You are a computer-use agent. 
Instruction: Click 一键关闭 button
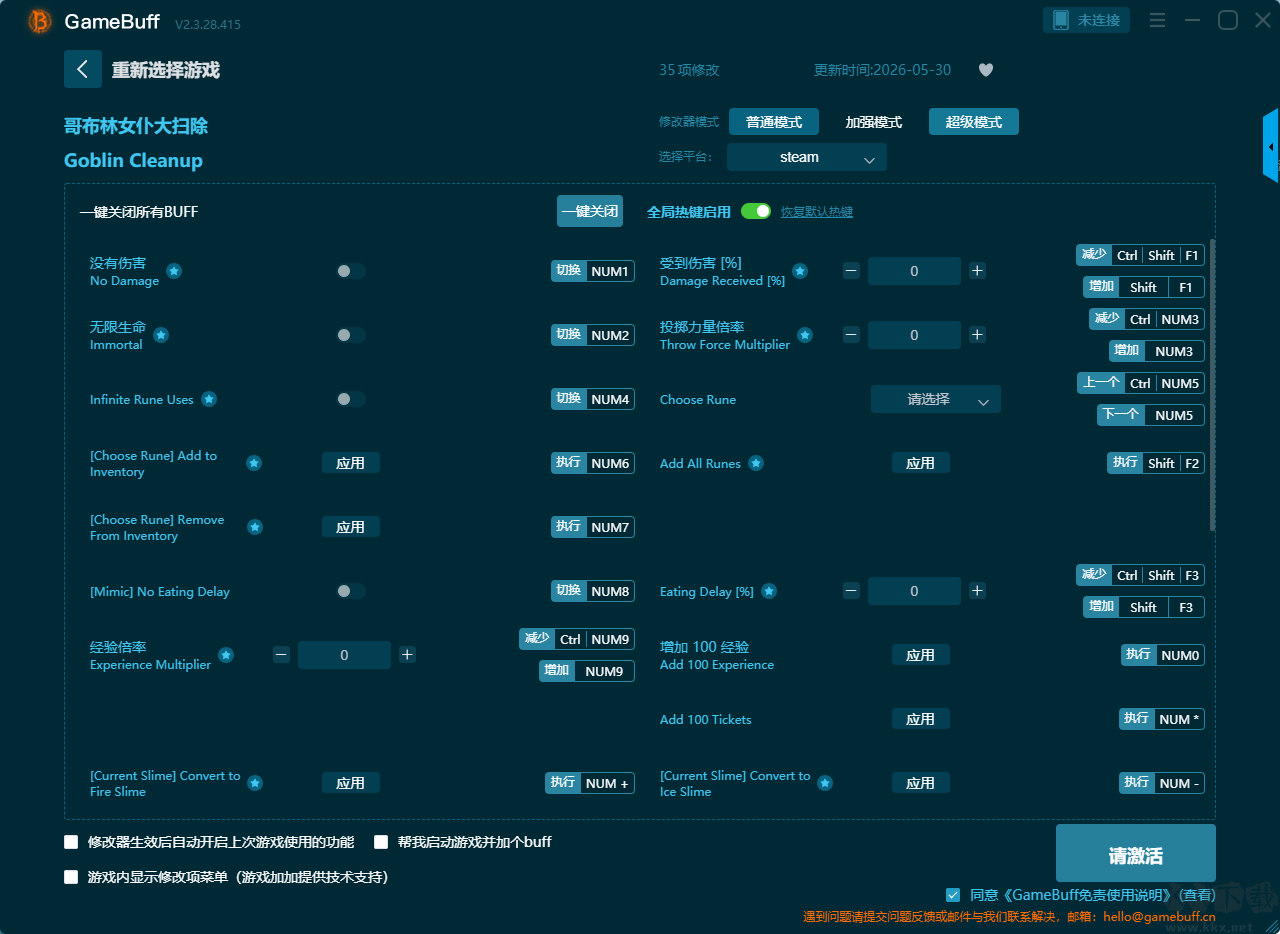[590, 211]
